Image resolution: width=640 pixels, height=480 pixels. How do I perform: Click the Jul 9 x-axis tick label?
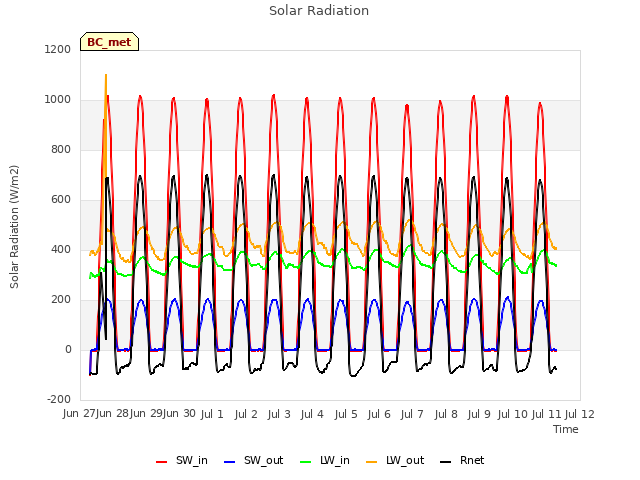pos(479,414)
